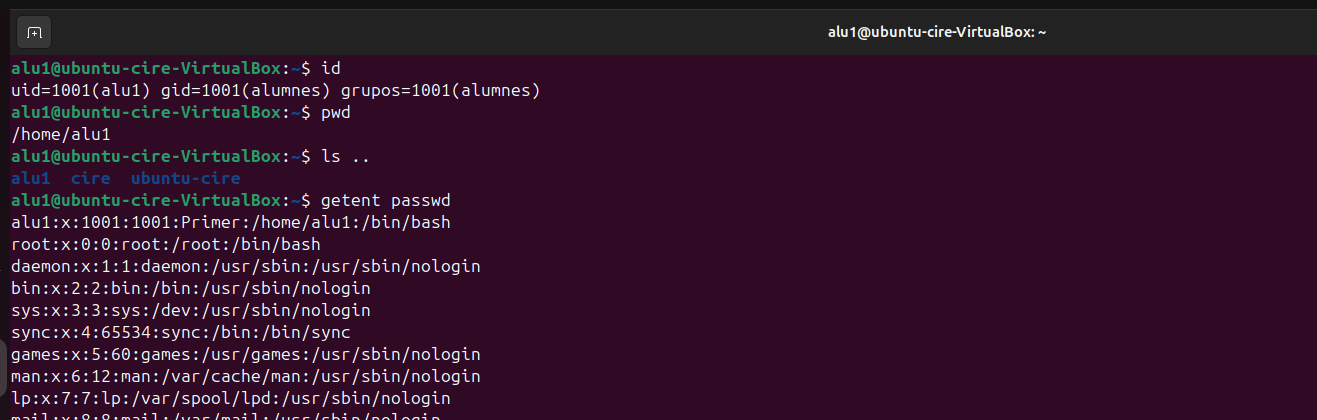
Task: Click the man passwd entry line
Action: click(x=245, y=376)
